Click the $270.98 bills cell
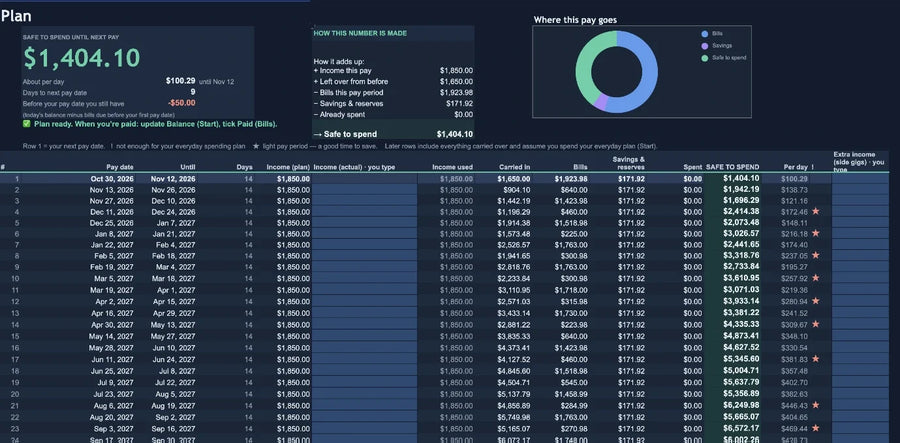 click(574, 428)
